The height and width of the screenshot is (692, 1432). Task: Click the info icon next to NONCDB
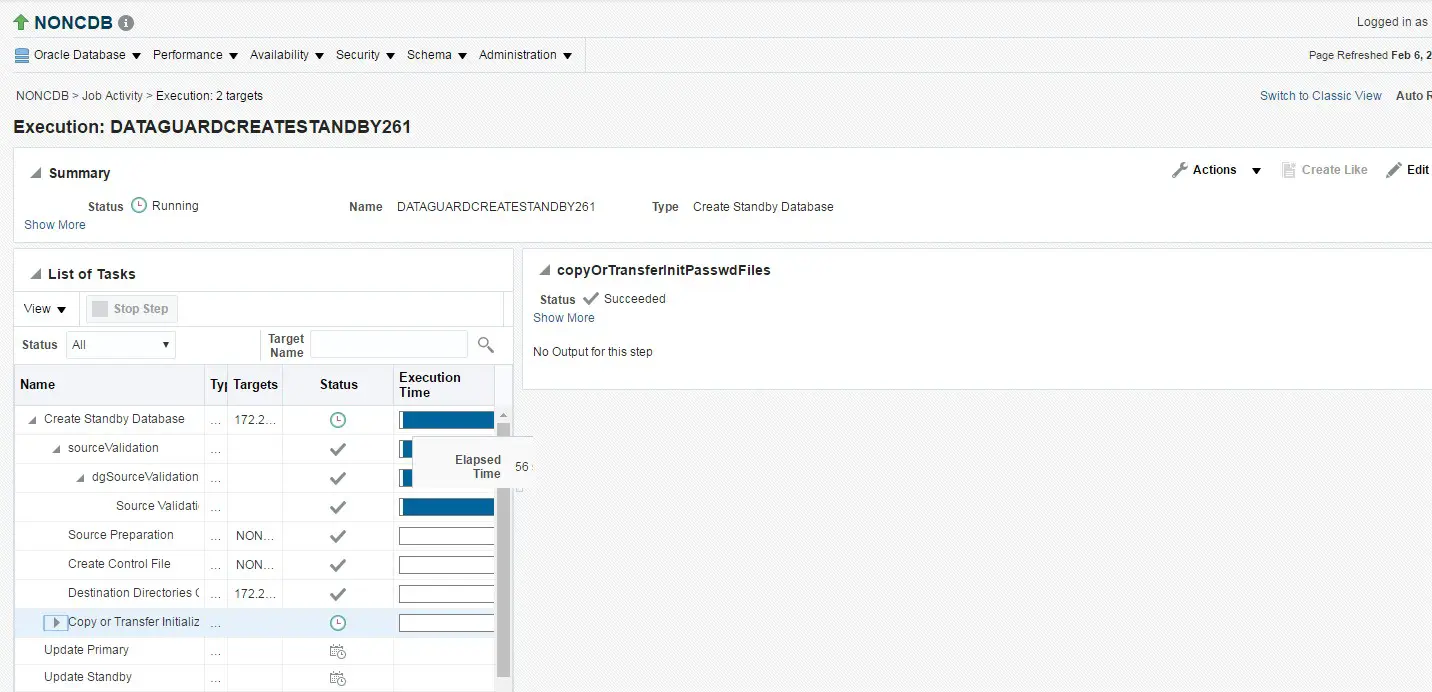(125, 23)
